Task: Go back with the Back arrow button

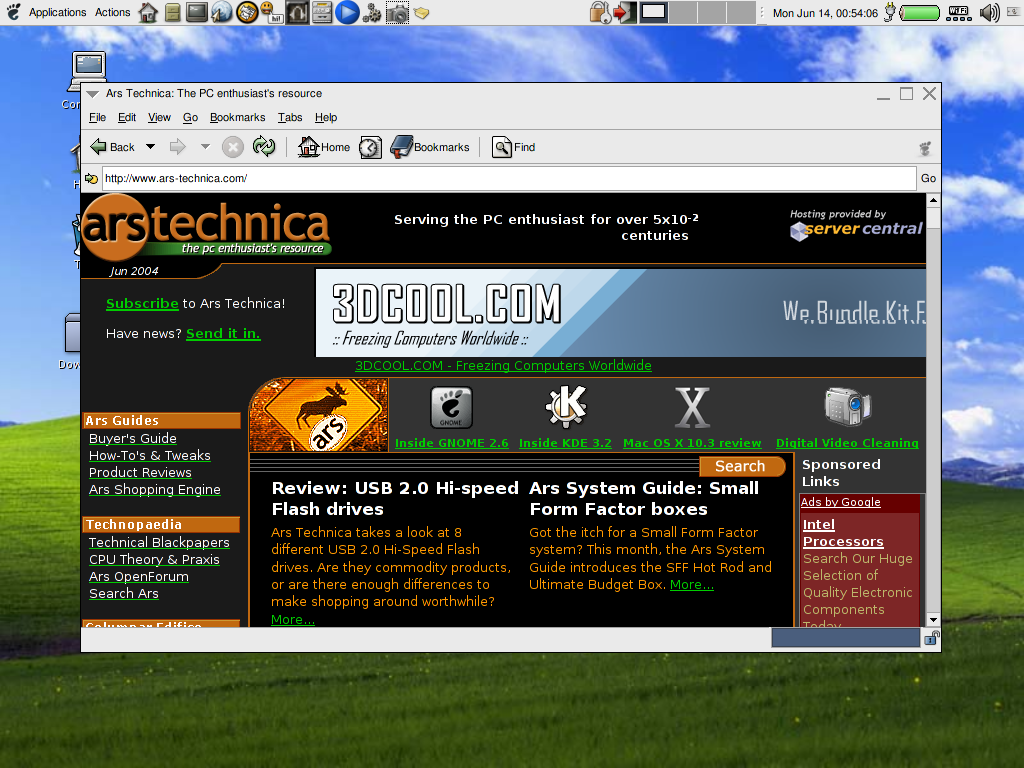Action: coord(112,147)
